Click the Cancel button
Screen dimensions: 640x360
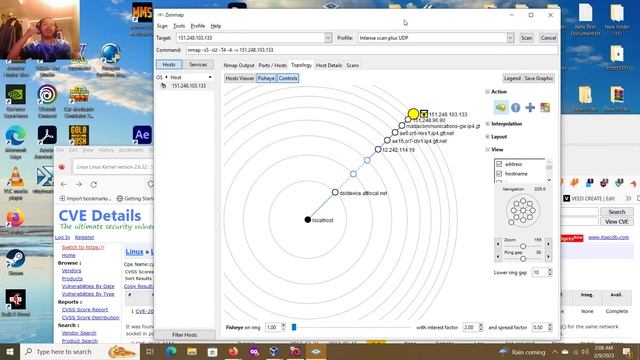548,38
